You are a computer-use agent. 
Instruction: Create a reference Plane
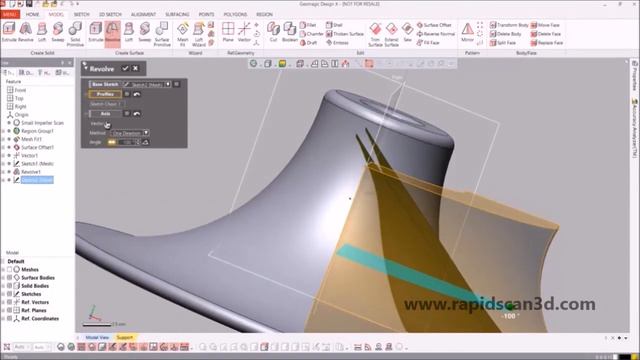228,32
